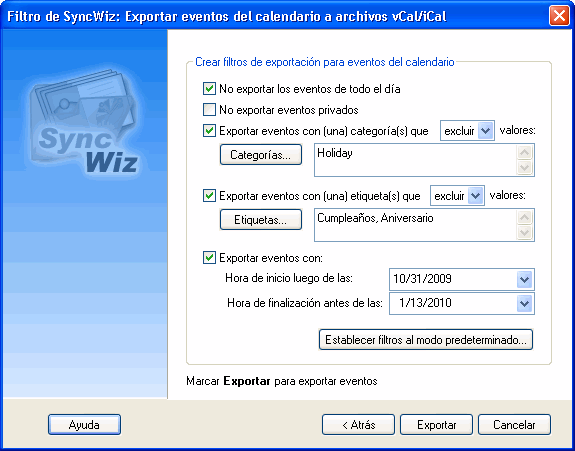Image resolution: width=575 pixels, height=451 pixels.
Task: Reset with Establecer filtros al modo predeterminado
Action: [x=426, y=340]
